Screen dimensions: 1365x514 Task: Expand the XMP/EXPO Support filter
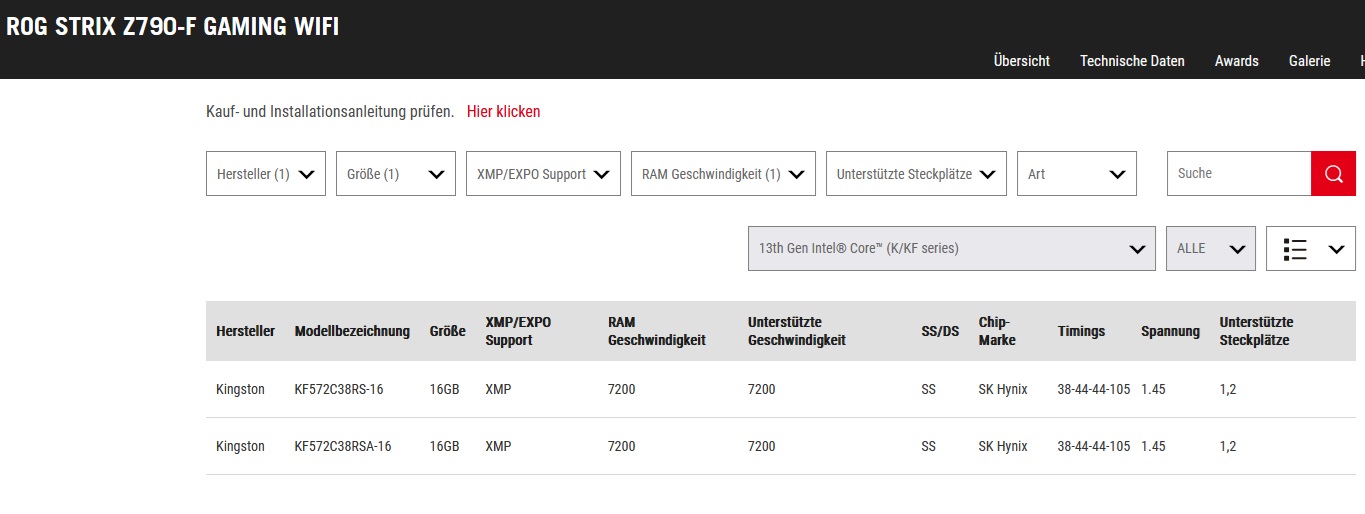pyautogui.click(x=543, y=174)
